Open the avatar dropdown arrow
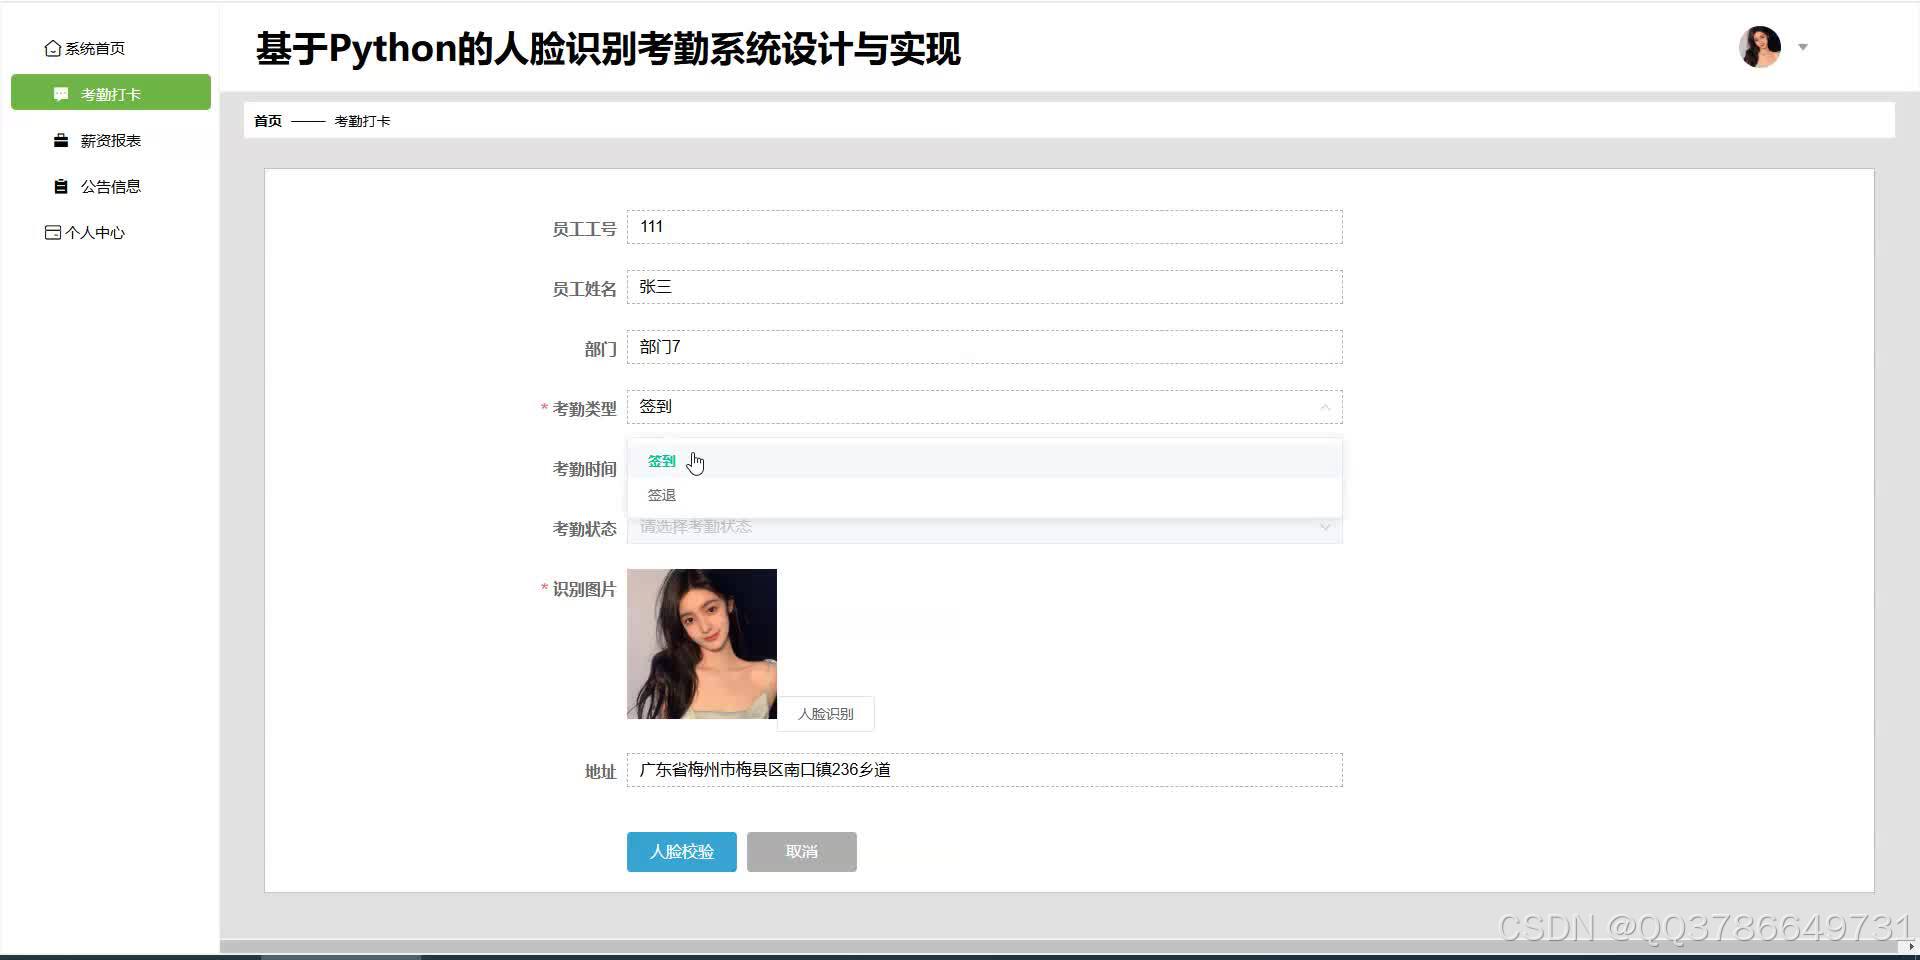The height and width of the screenshot is (960, 1920). (x=1803, y=47)
